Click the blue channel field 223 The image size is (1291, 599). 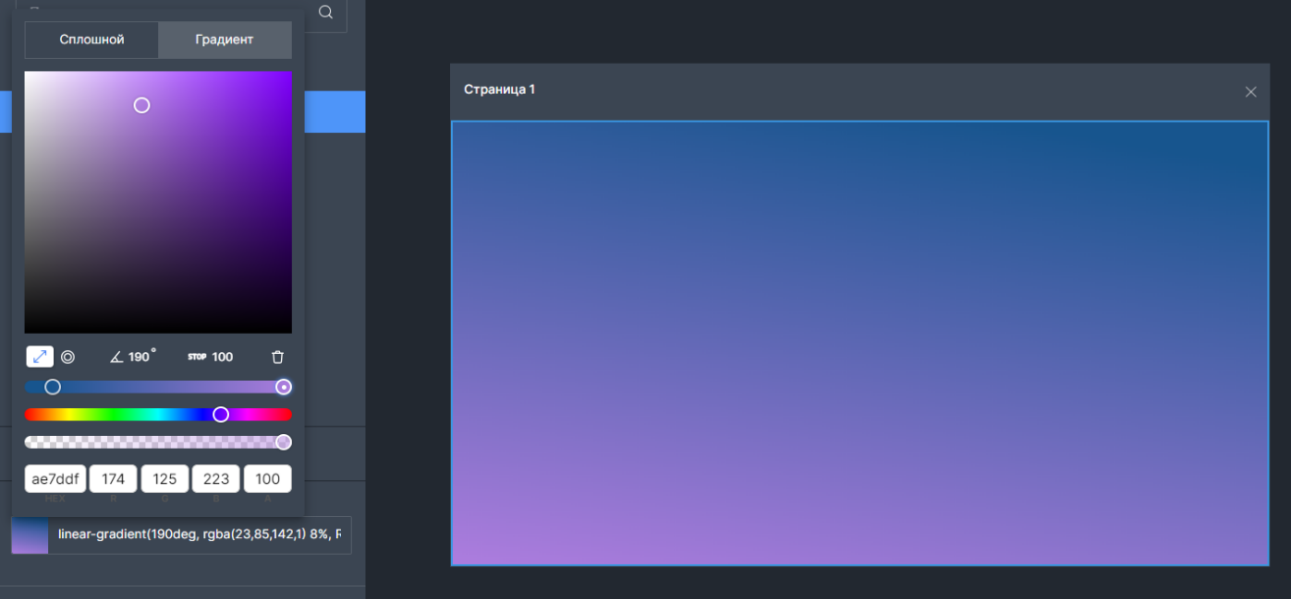(x=216, y=479)
